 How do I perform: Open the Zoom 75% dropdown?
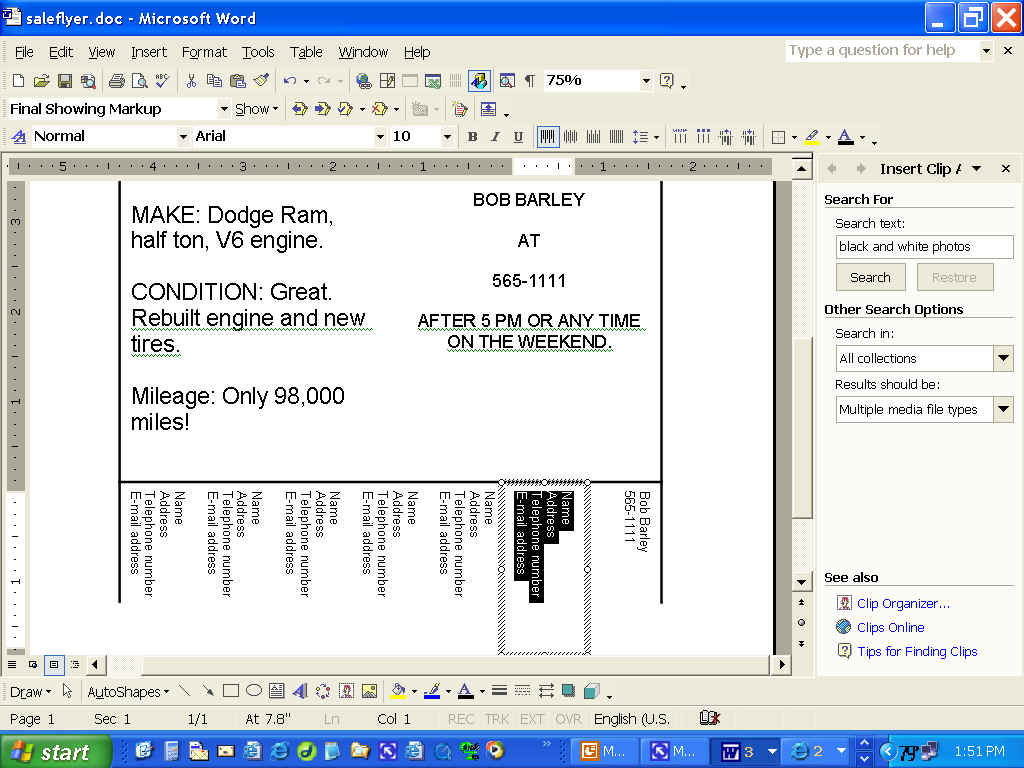tap(646, 81)
